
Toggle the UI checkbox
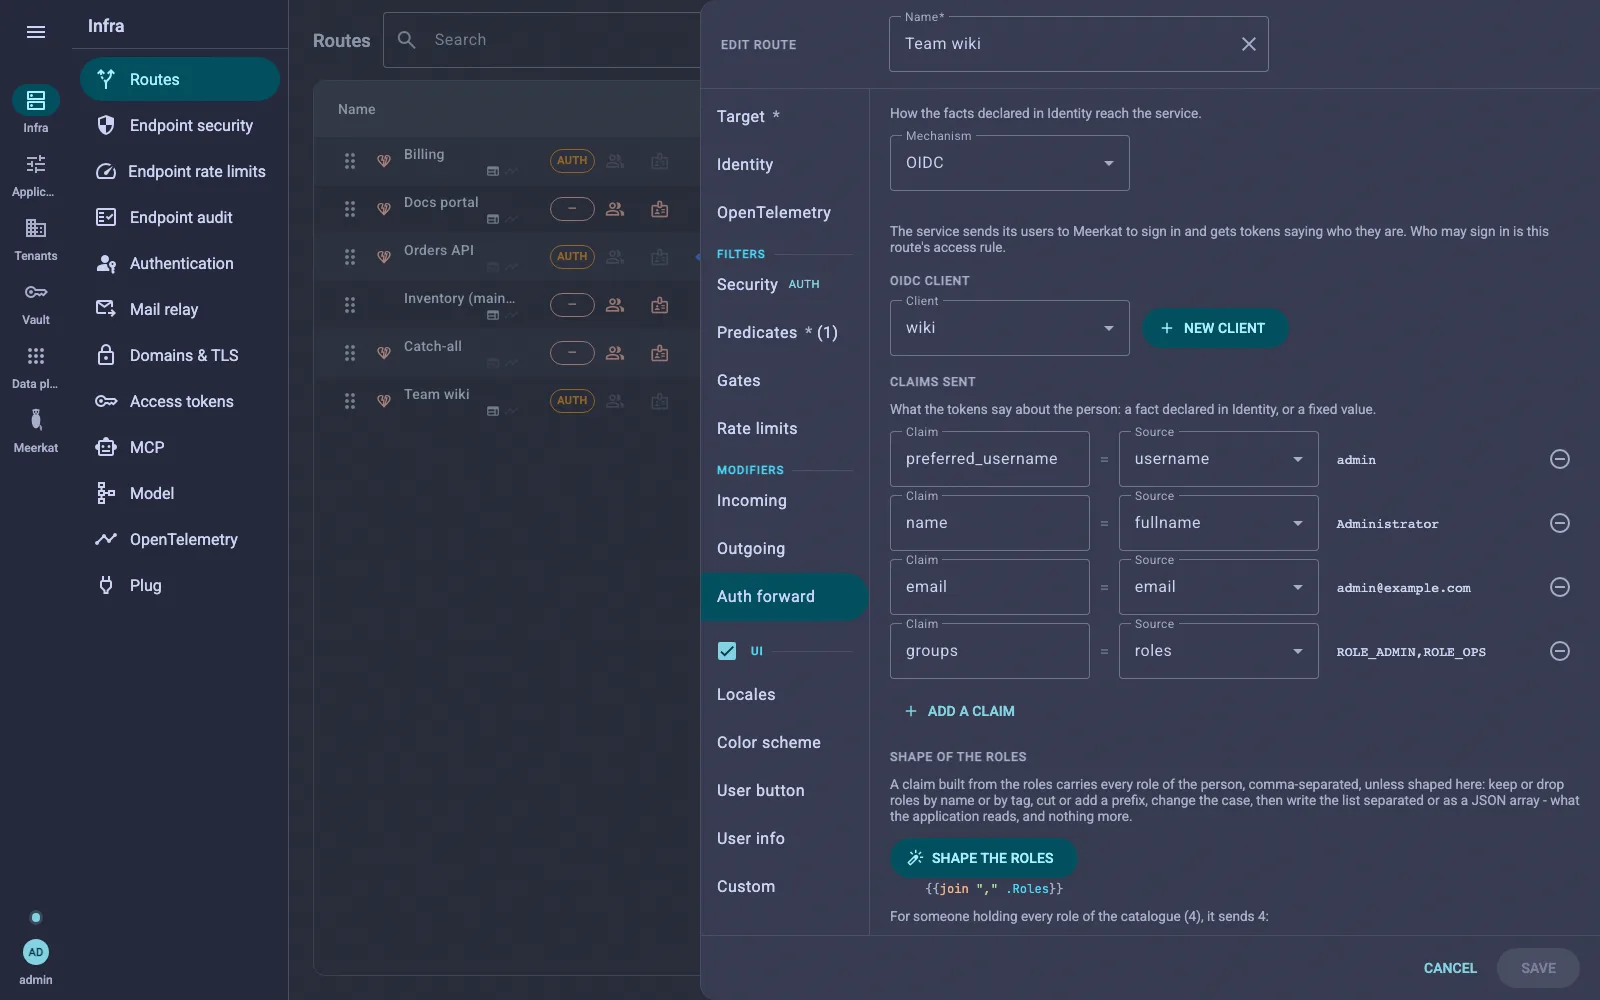727,651
